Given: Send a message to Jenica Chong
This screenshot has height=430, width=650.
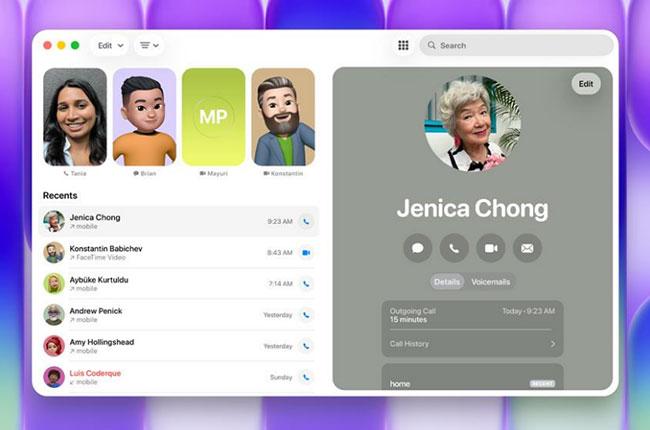Looking at the screenshot, I should (418, 247).
